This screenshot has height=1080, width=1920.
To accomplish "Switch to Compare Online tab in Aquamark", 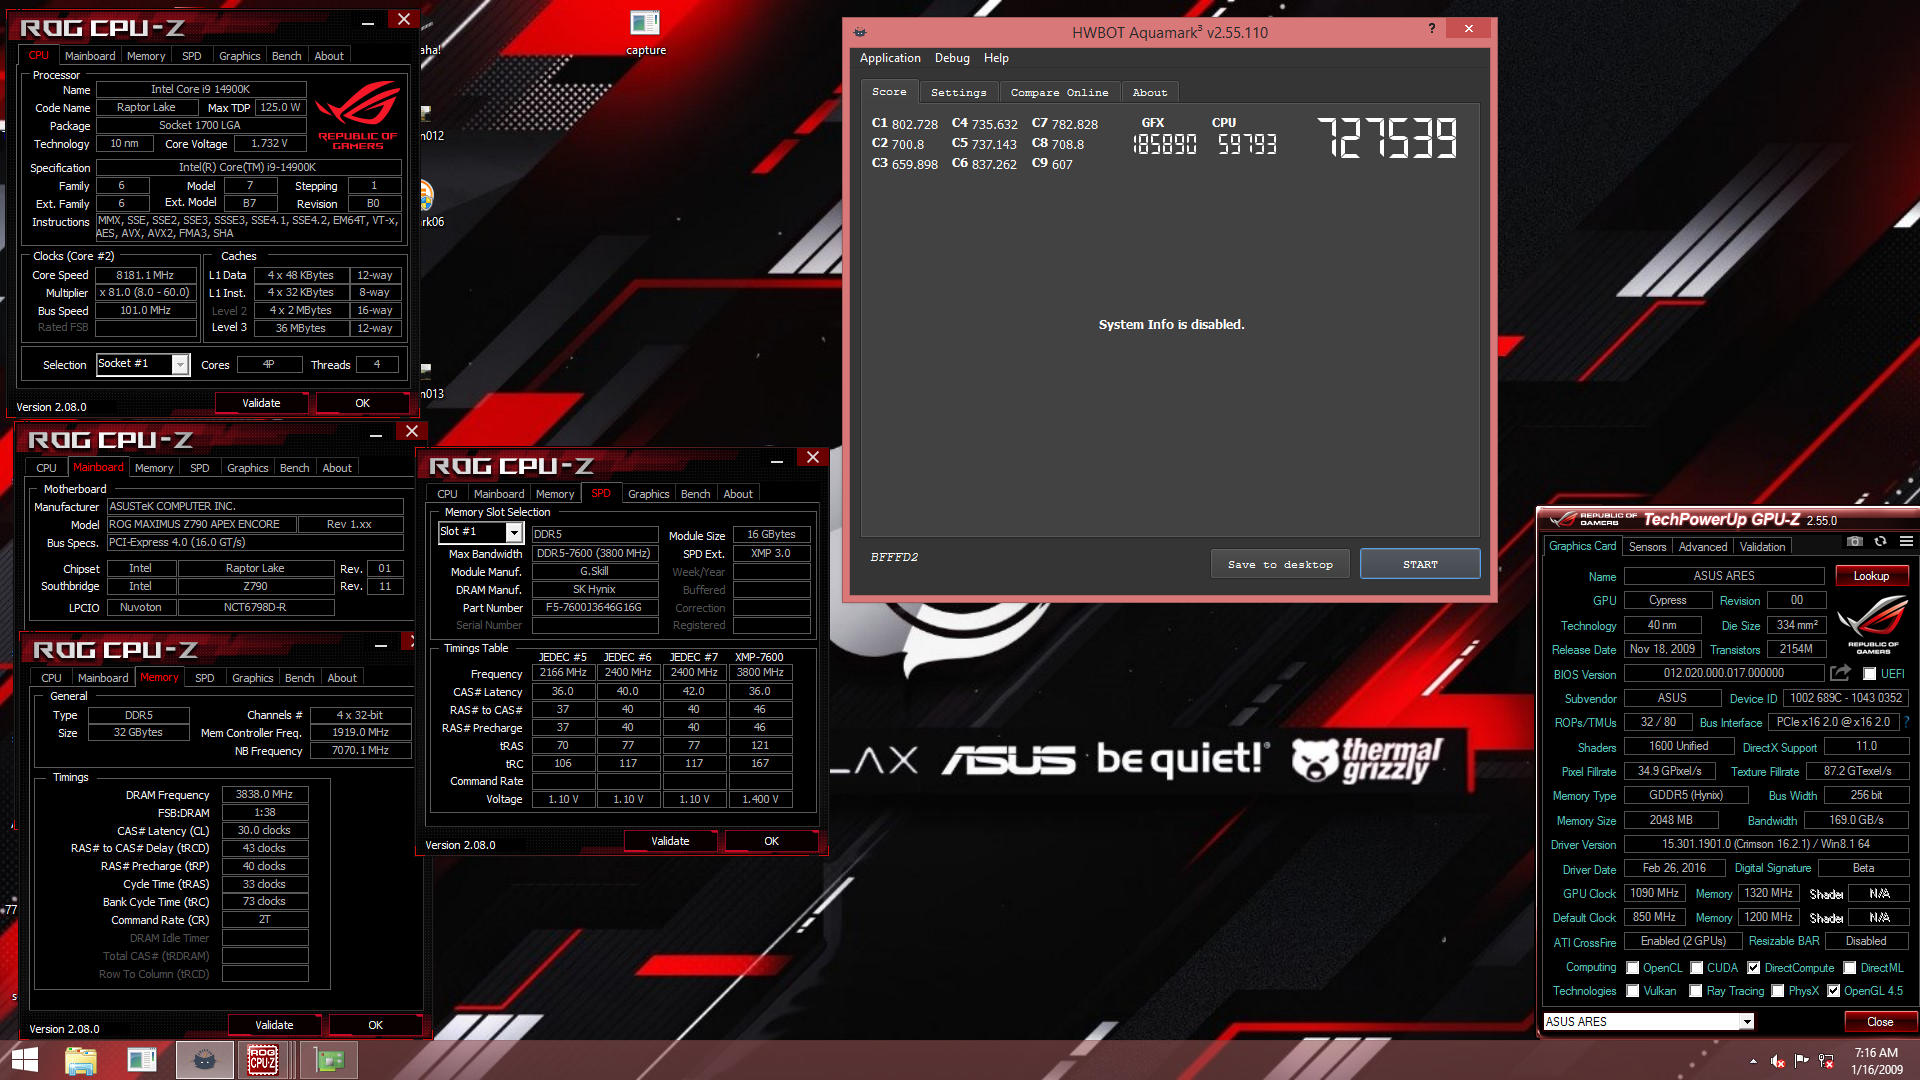I will coord(1059,92).
